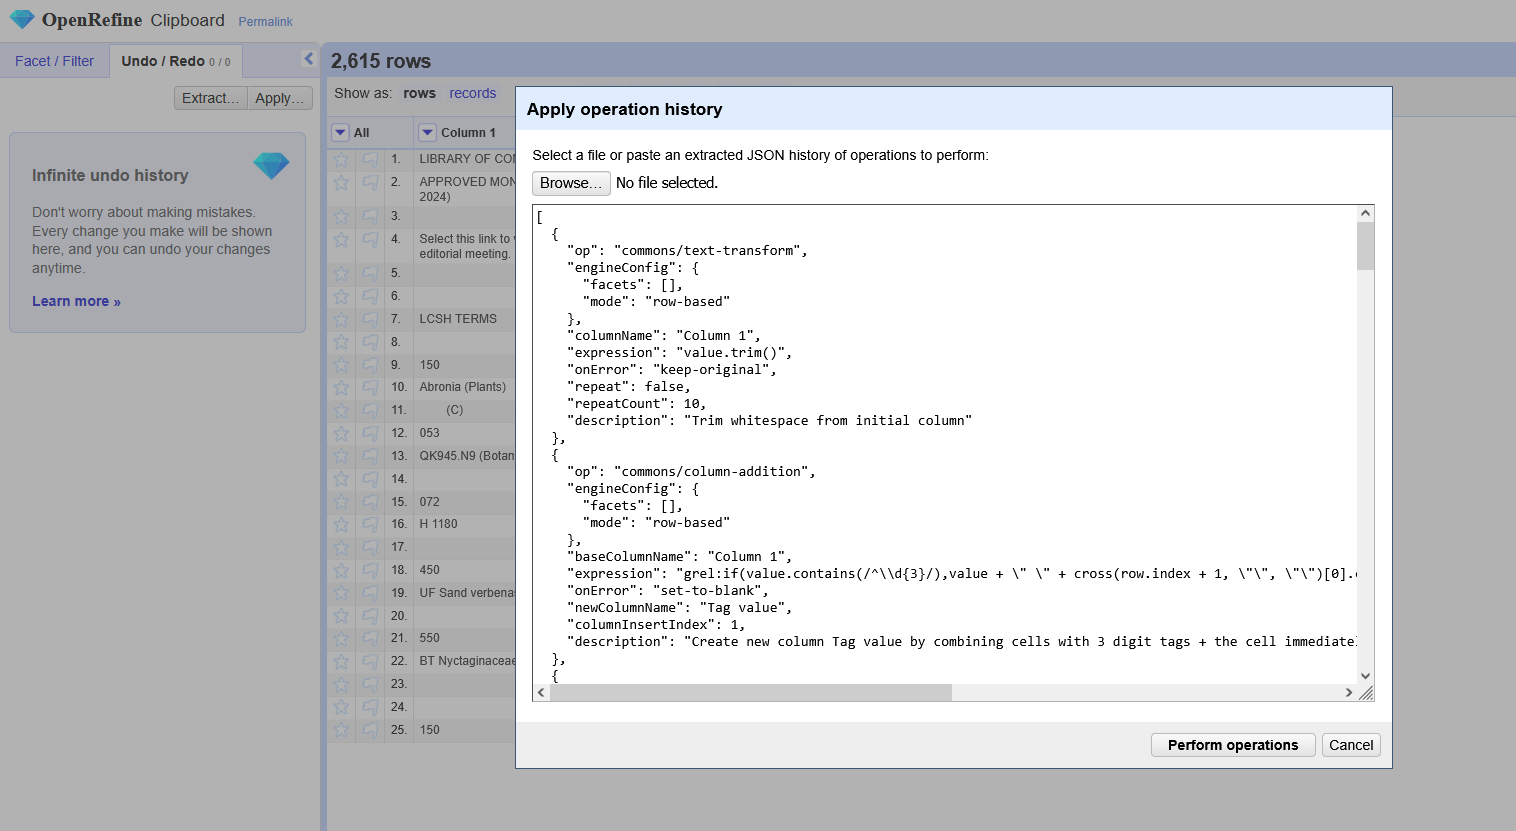Image resolution: width=1516 pixels, height=831 pixels.
Task: Open the Column 1 dropdown menu
Action: 427,132
